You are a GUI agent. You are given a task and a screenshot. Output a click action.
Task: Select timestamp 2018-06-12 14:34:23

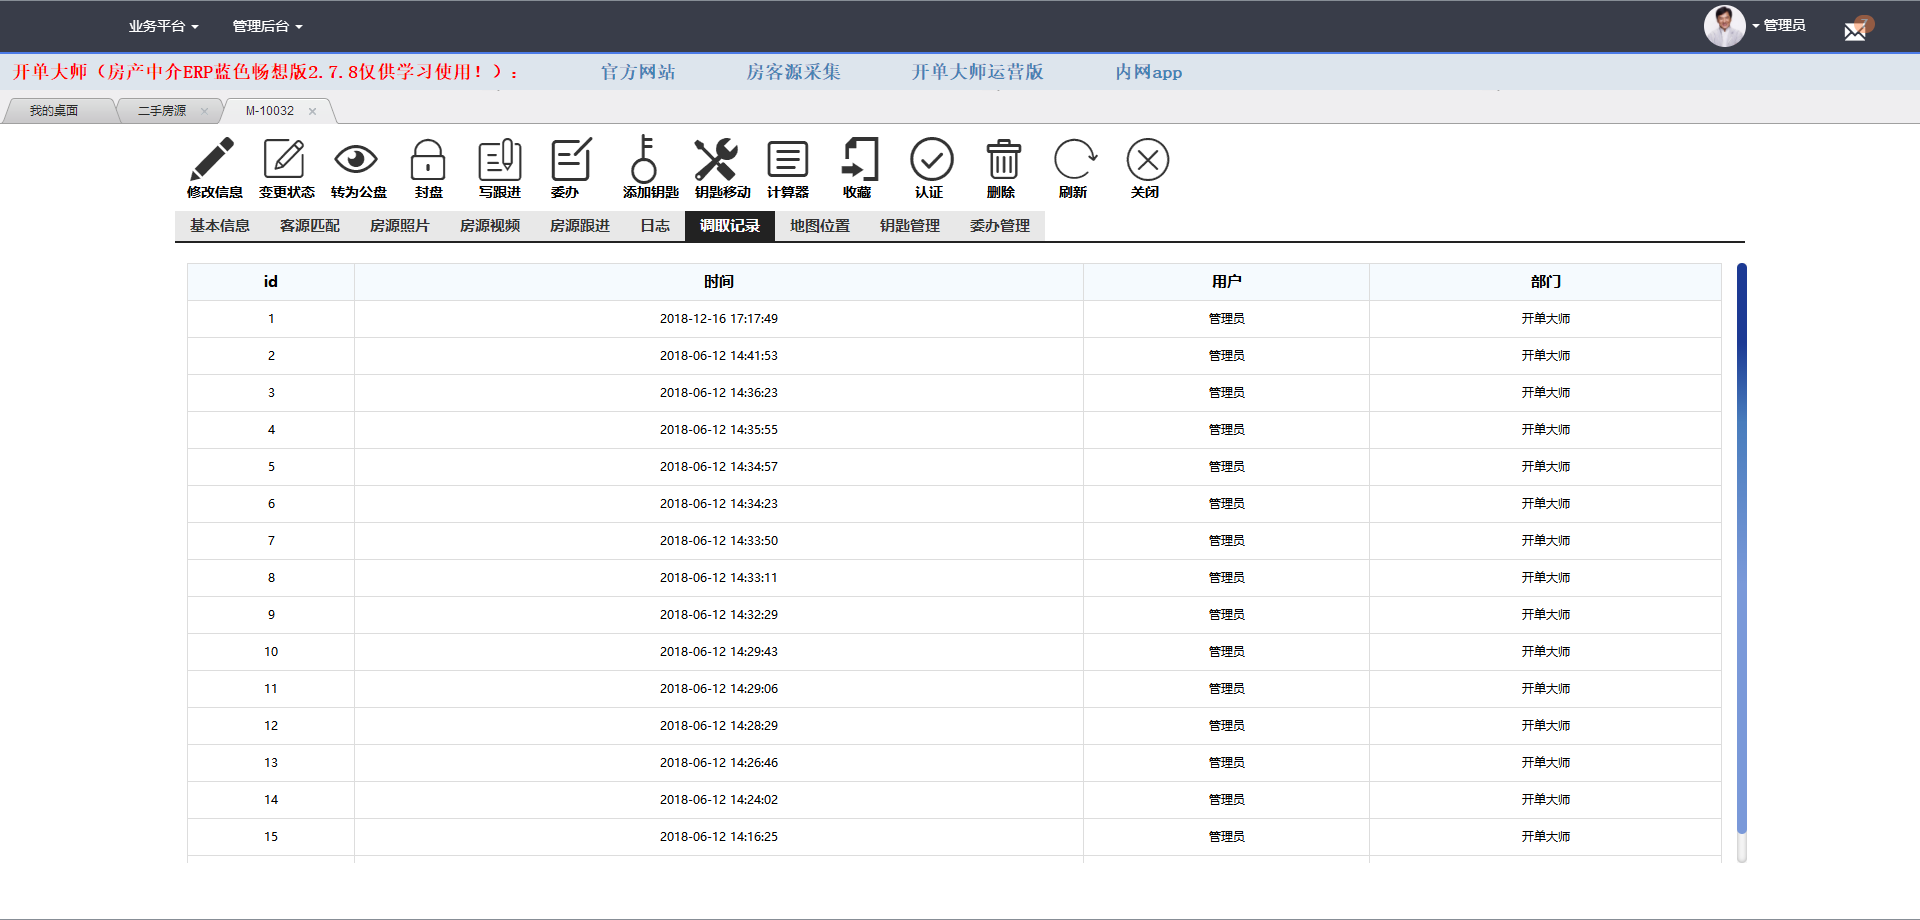719,504
